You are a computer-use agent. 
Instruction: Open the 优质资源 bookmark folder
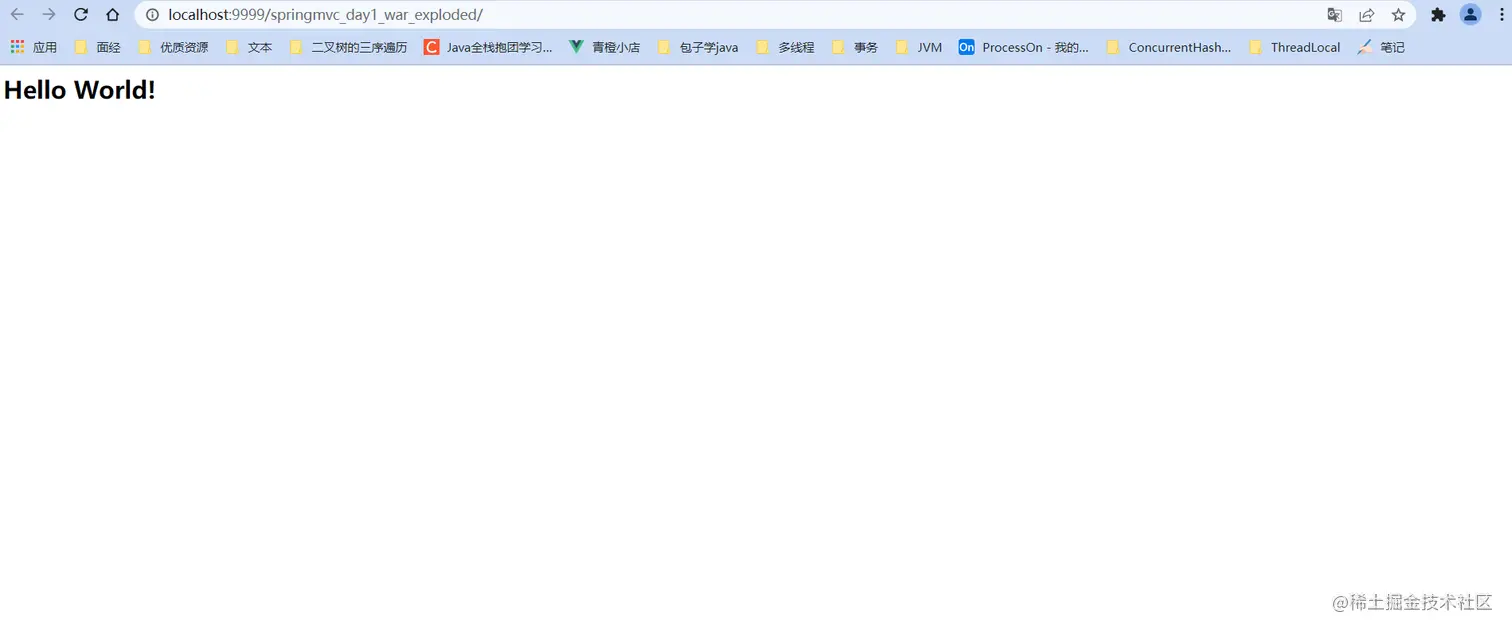click(173, 47)
